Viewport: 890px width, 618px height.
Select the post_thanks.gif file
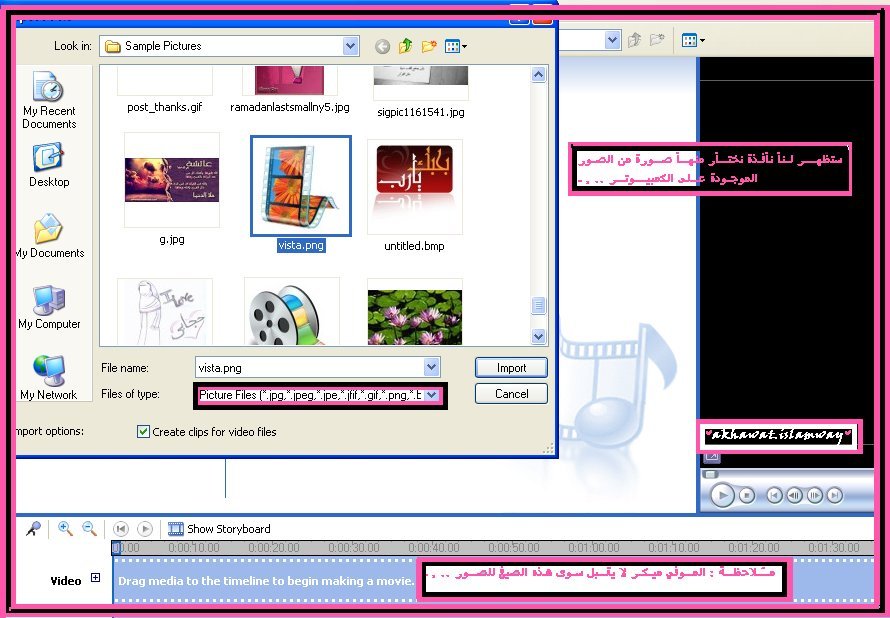pos(165,107)
